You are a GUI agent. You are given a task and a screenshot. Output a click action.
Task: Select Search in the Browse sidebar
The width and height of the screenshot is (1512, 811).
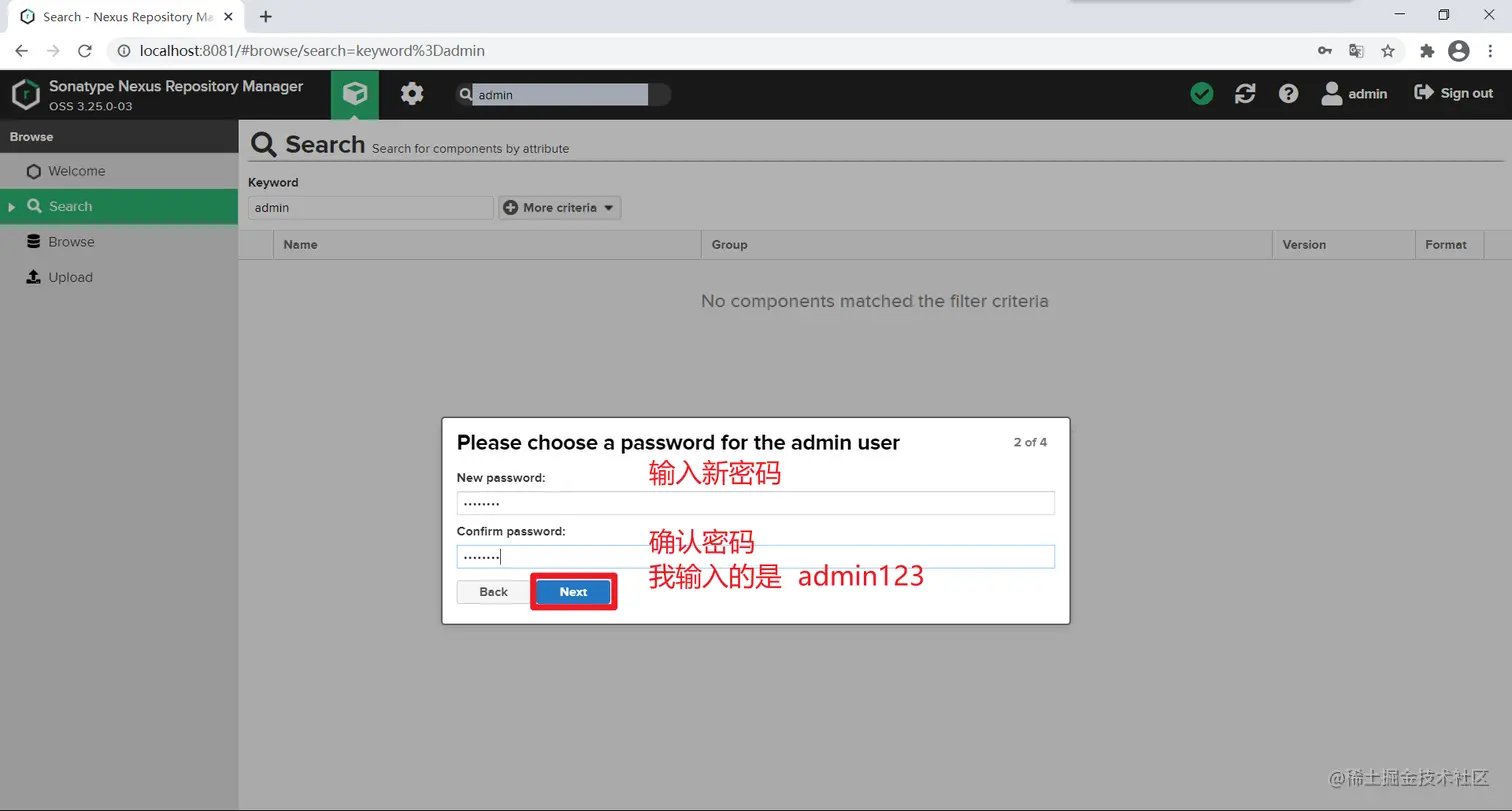119,206
